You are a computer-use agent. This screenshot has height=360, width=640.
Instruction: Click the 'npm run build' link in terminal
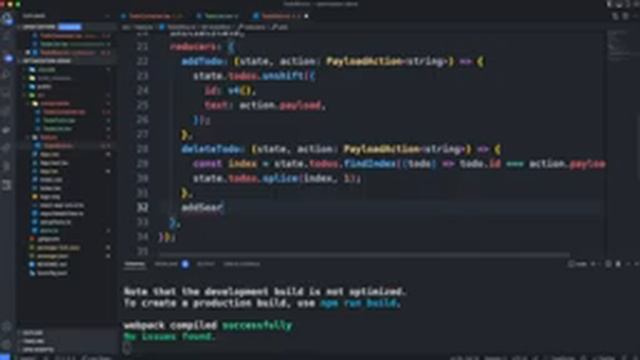358,303
